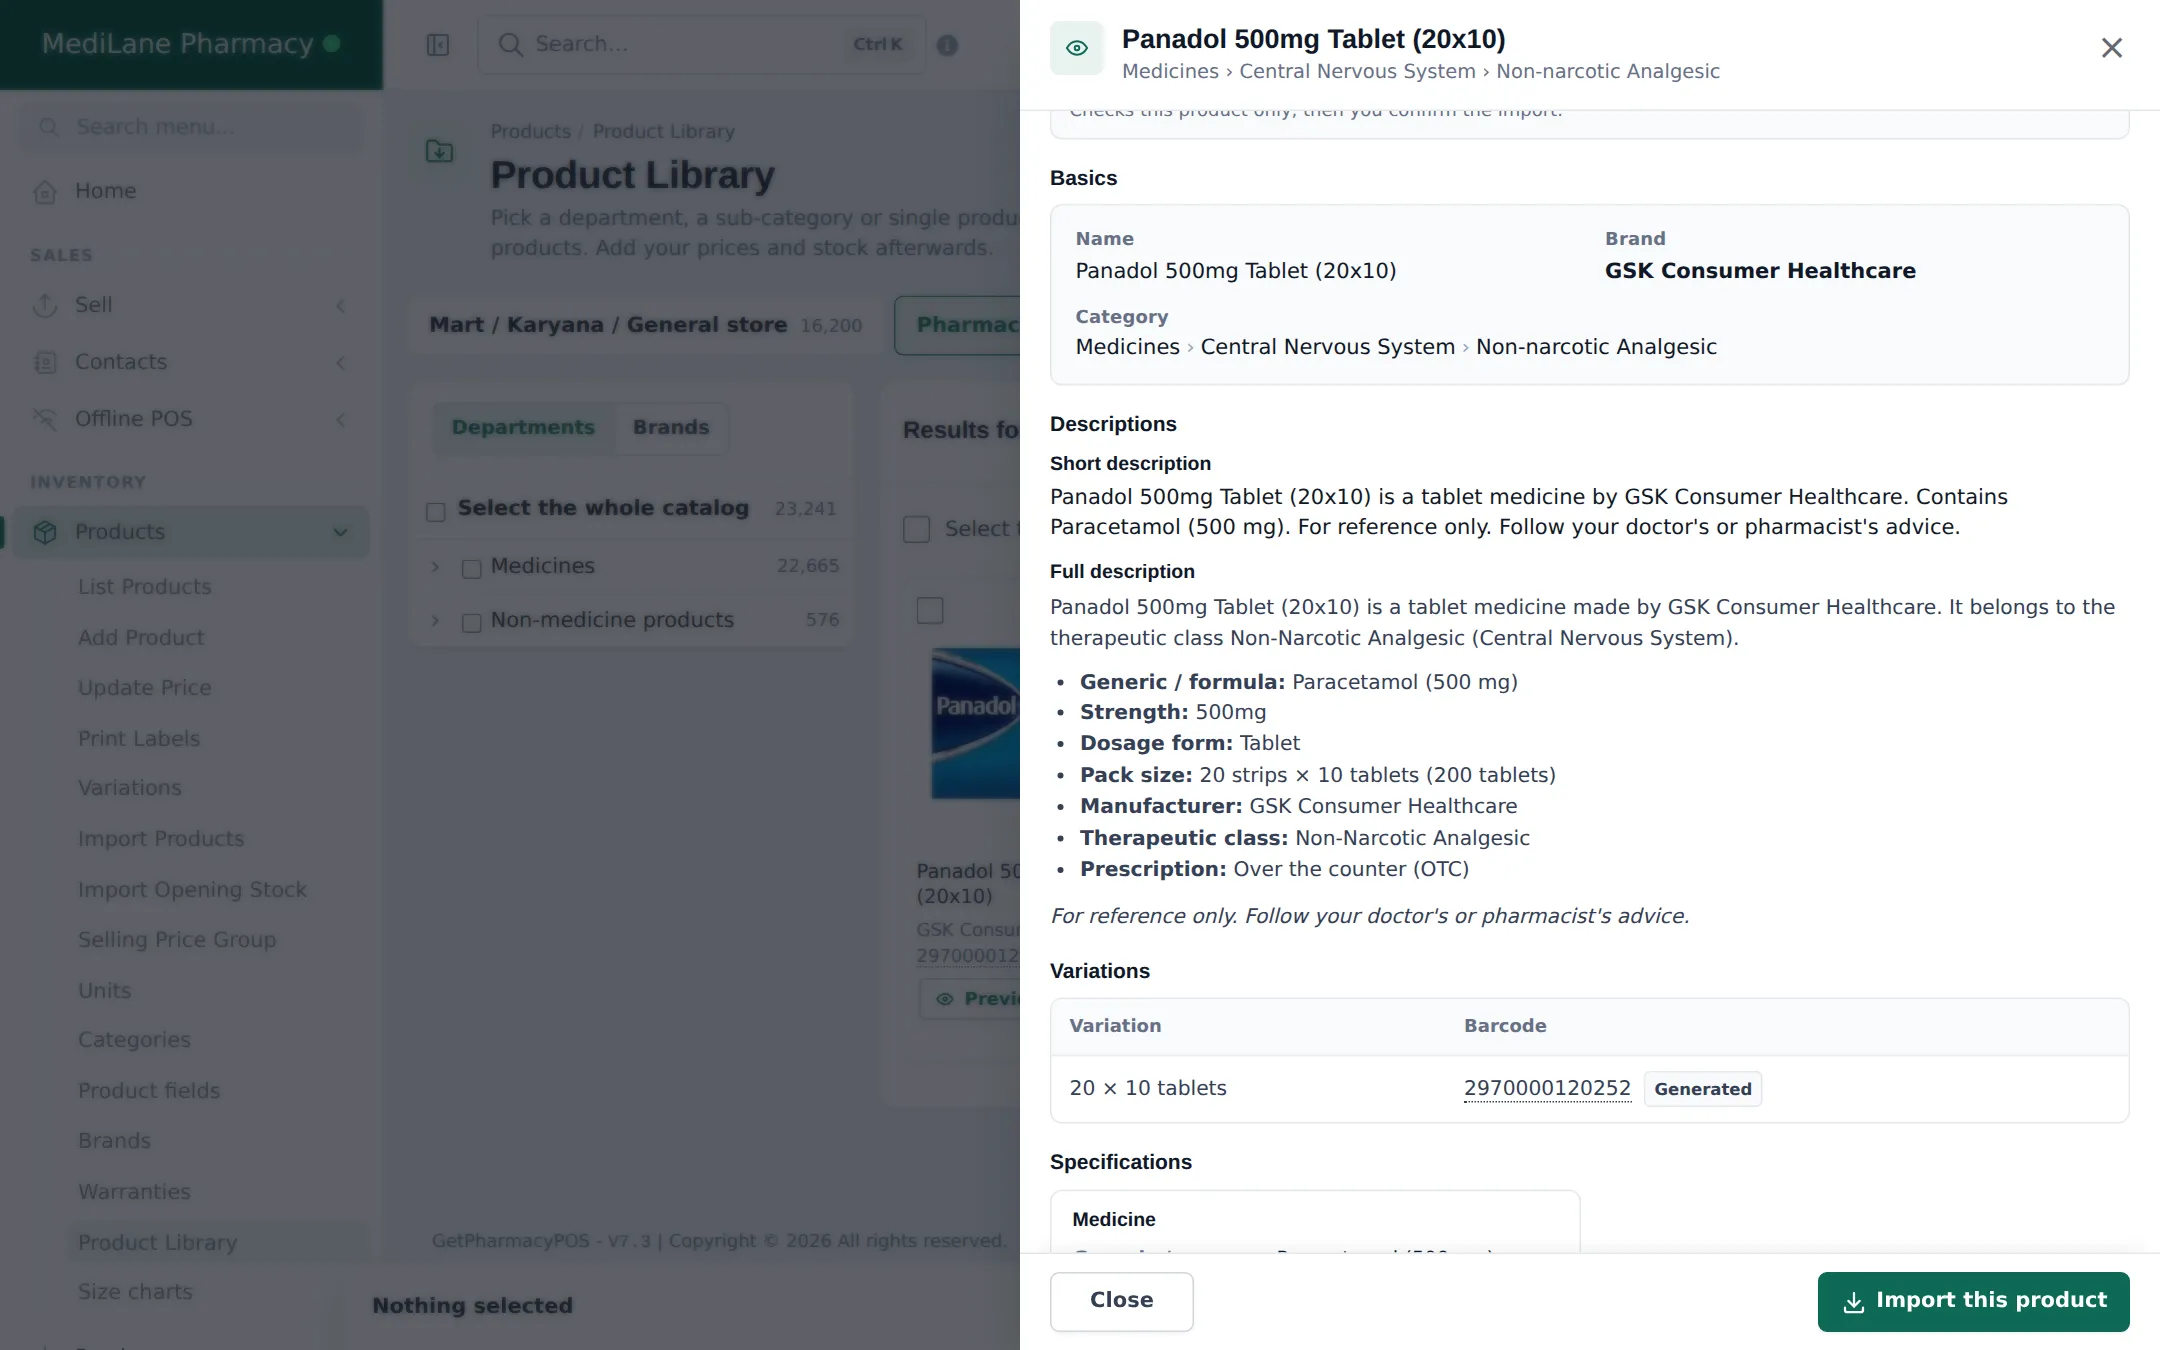Expand the Medicines tree node

(x=435, y=567)
